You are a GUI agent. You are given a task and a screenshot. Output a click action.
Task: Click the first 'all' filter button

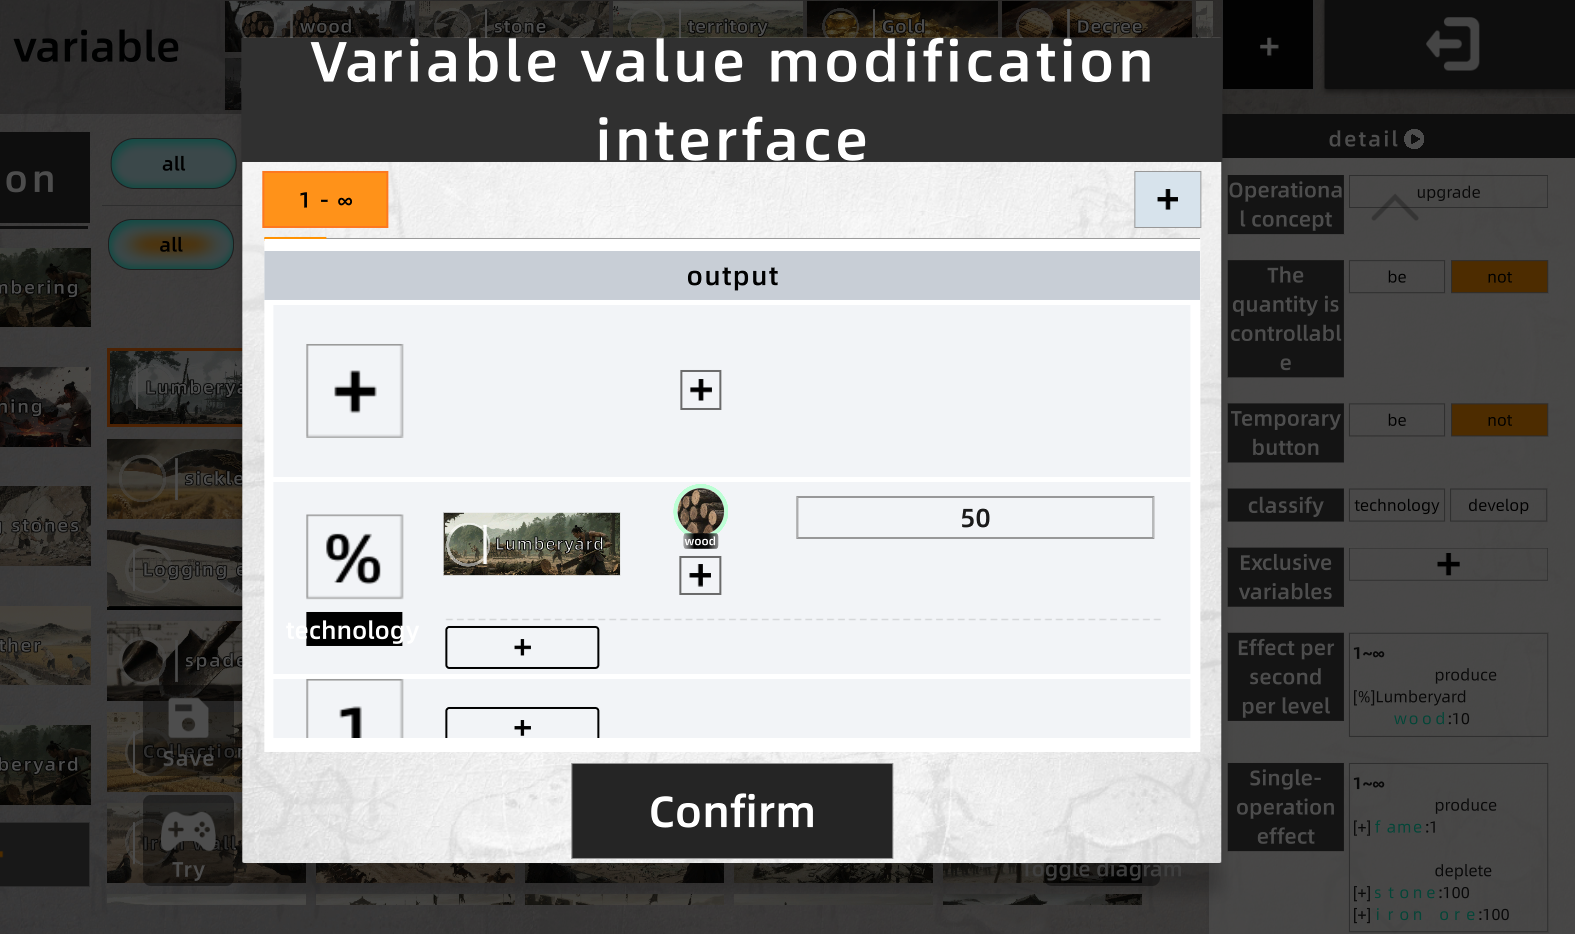(173, 164)
